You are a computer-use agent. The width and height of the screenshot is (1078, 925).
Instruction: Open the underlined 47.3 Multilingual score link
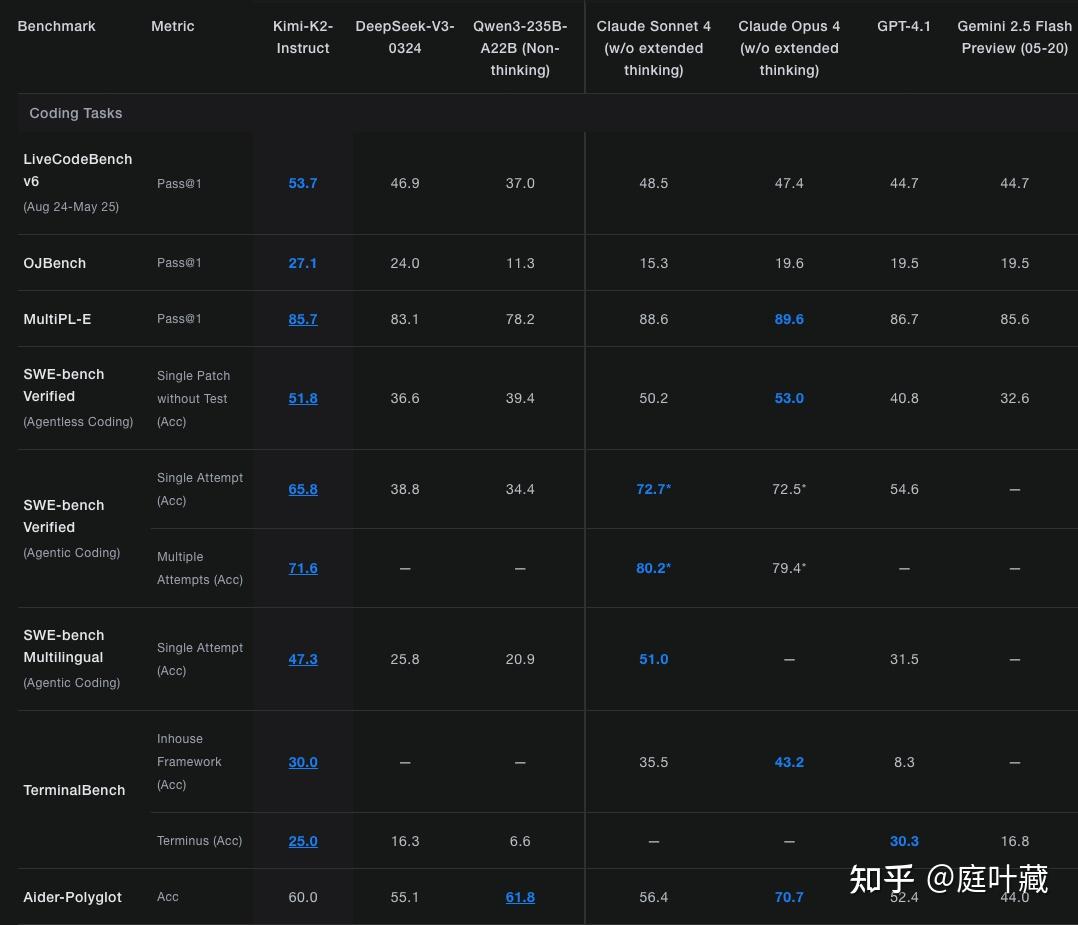302,659
